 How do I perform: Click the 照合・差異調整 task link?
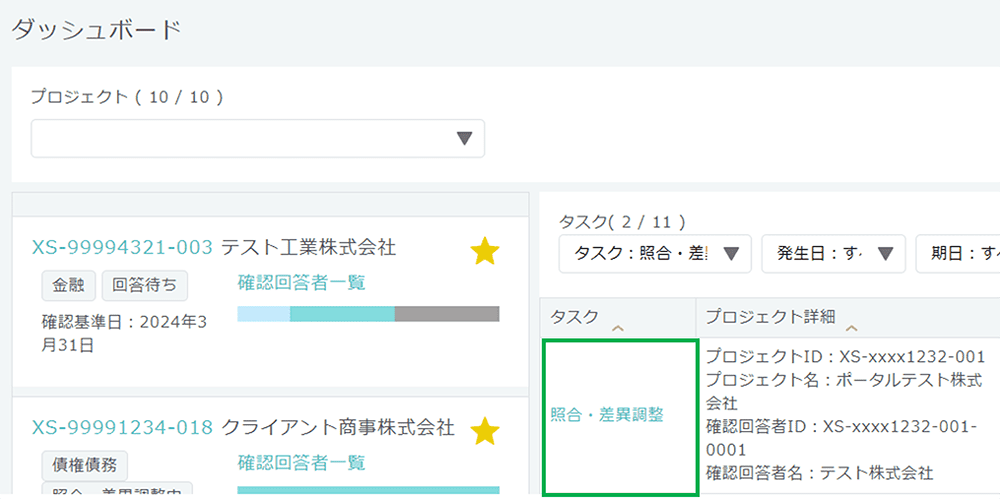click(x=606, y=415)
